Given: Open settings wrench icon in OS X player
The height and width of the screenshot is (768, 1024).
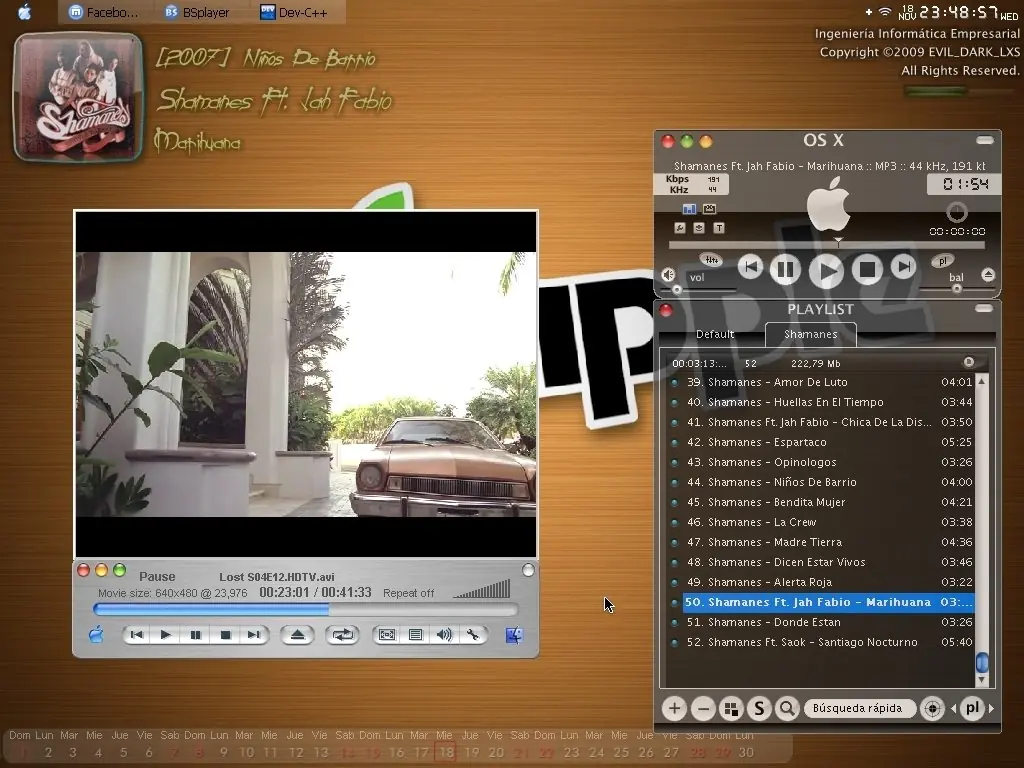Looking at the screenshot, I should [680, 228].
